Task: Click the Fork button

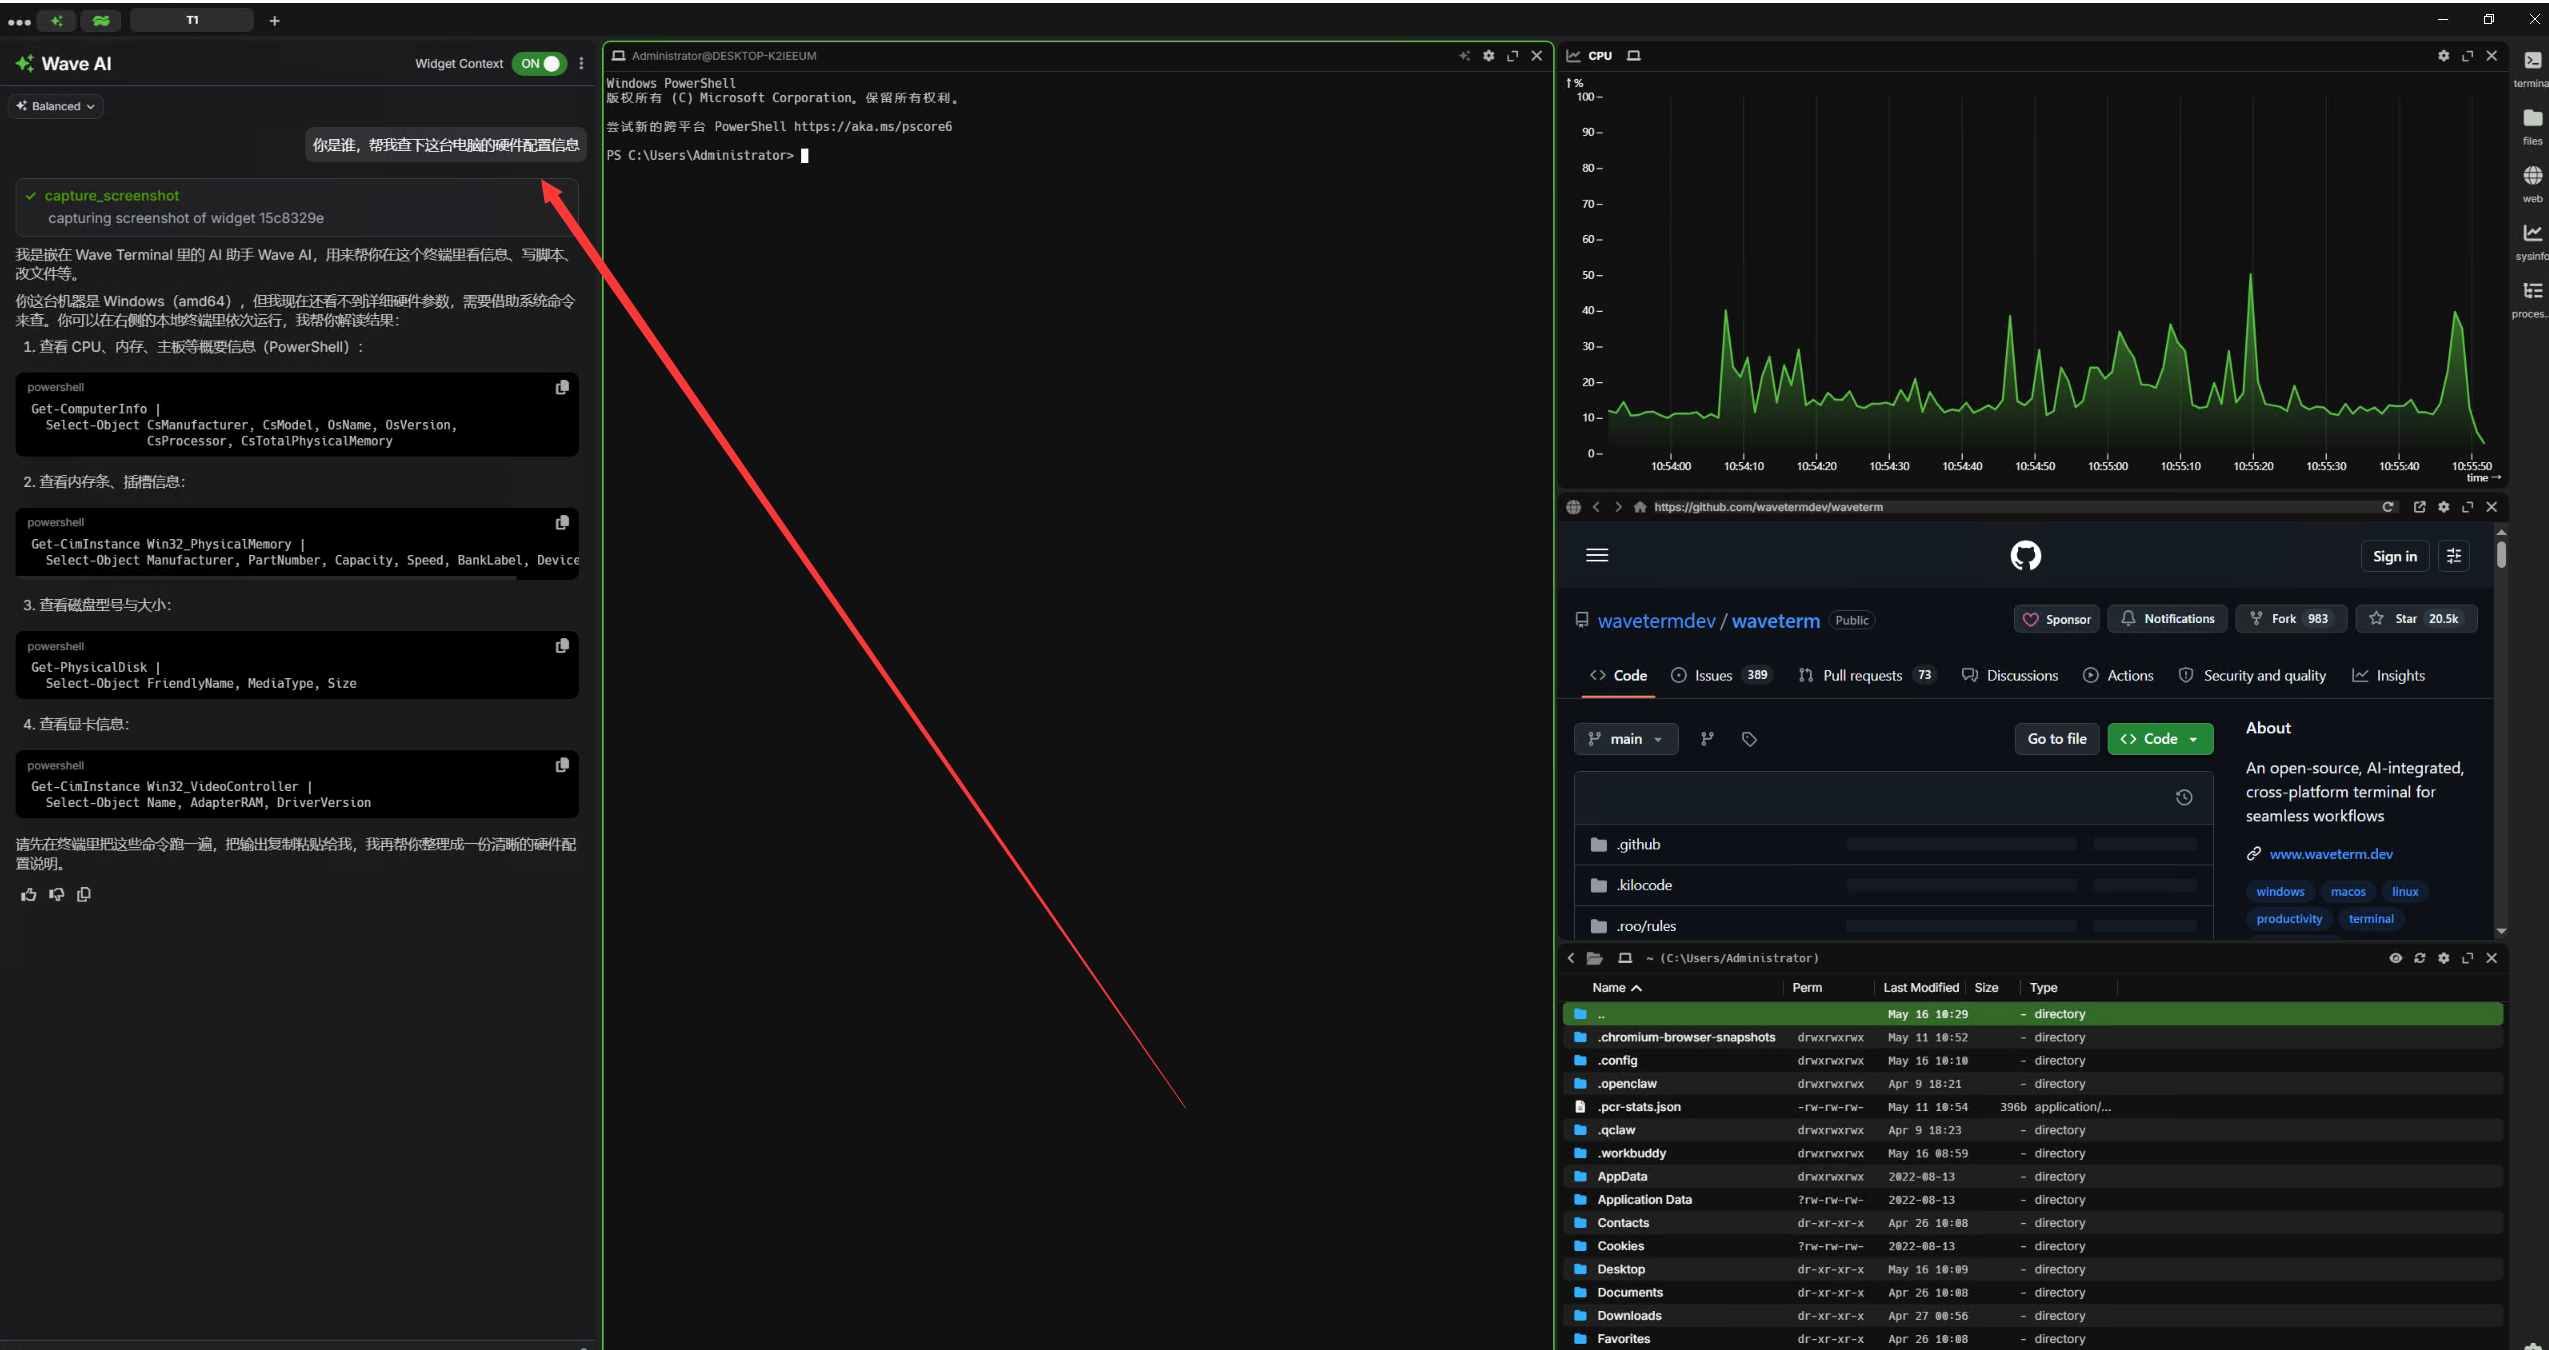Action: [x=2291, y=619]
